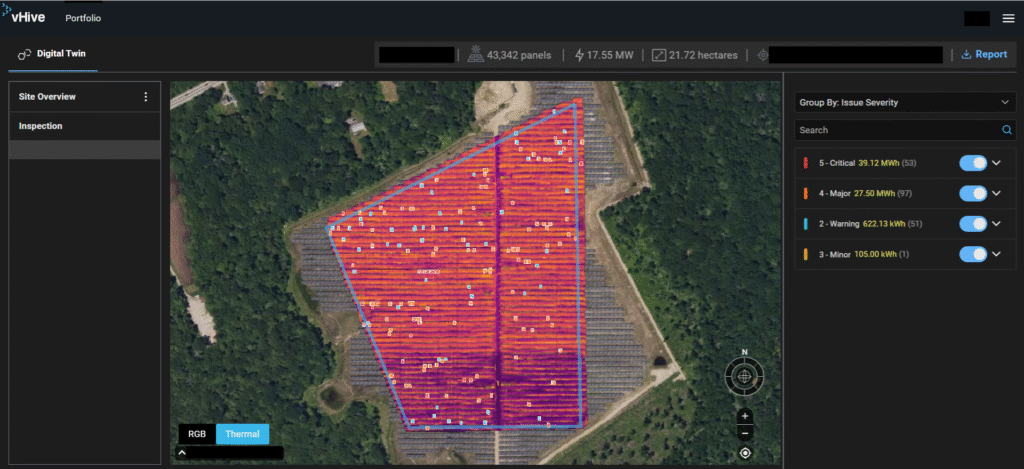Switch to the Digital Twin tab
Screen dimensions: 1024x469
(52, 54)
